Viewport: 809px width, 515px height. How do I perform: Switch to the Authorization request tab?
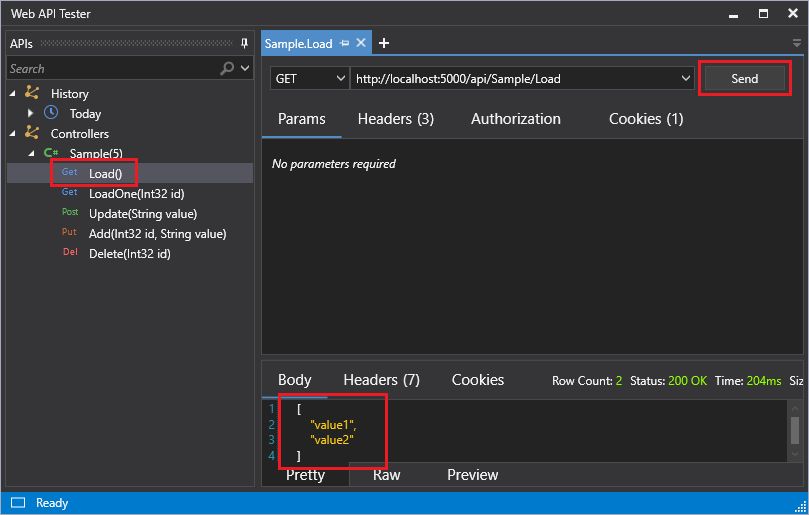tap(515, 119)
